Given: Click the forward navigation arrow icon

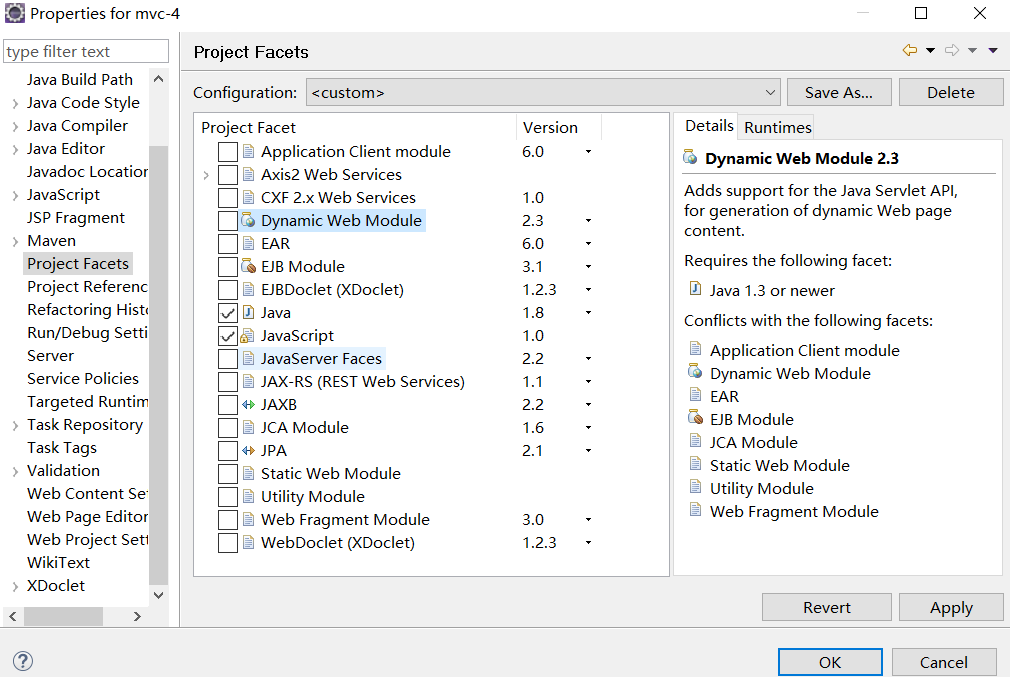Looking at the screenshot, I should coord(952,51).
